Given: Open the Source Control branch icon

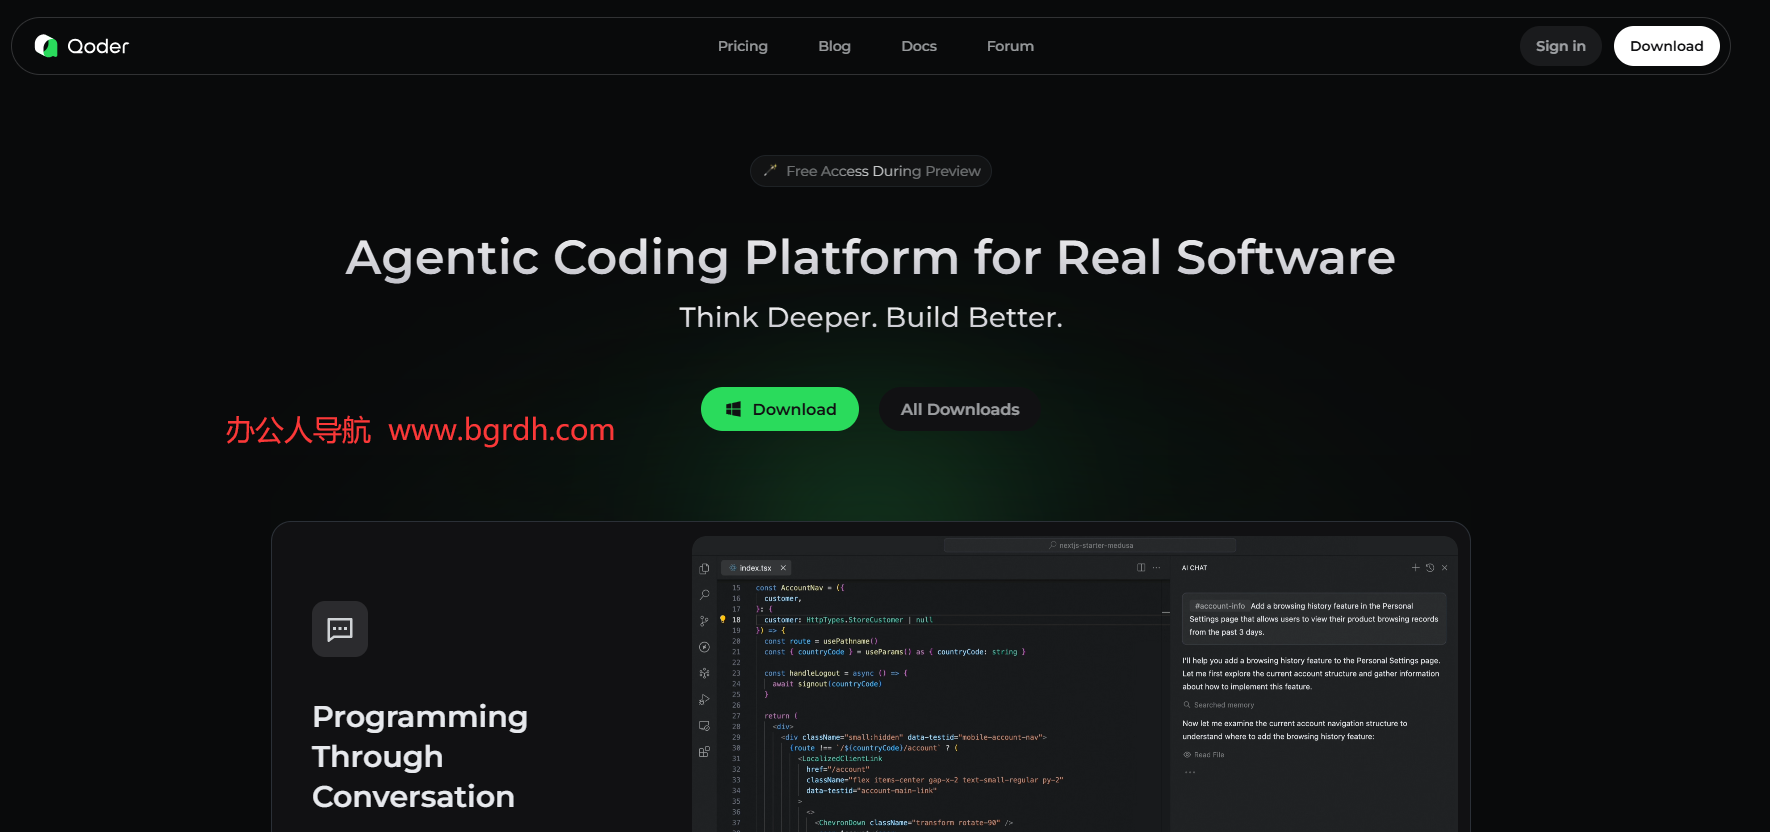Looking at the screenshot, I should tap(704, 621).
